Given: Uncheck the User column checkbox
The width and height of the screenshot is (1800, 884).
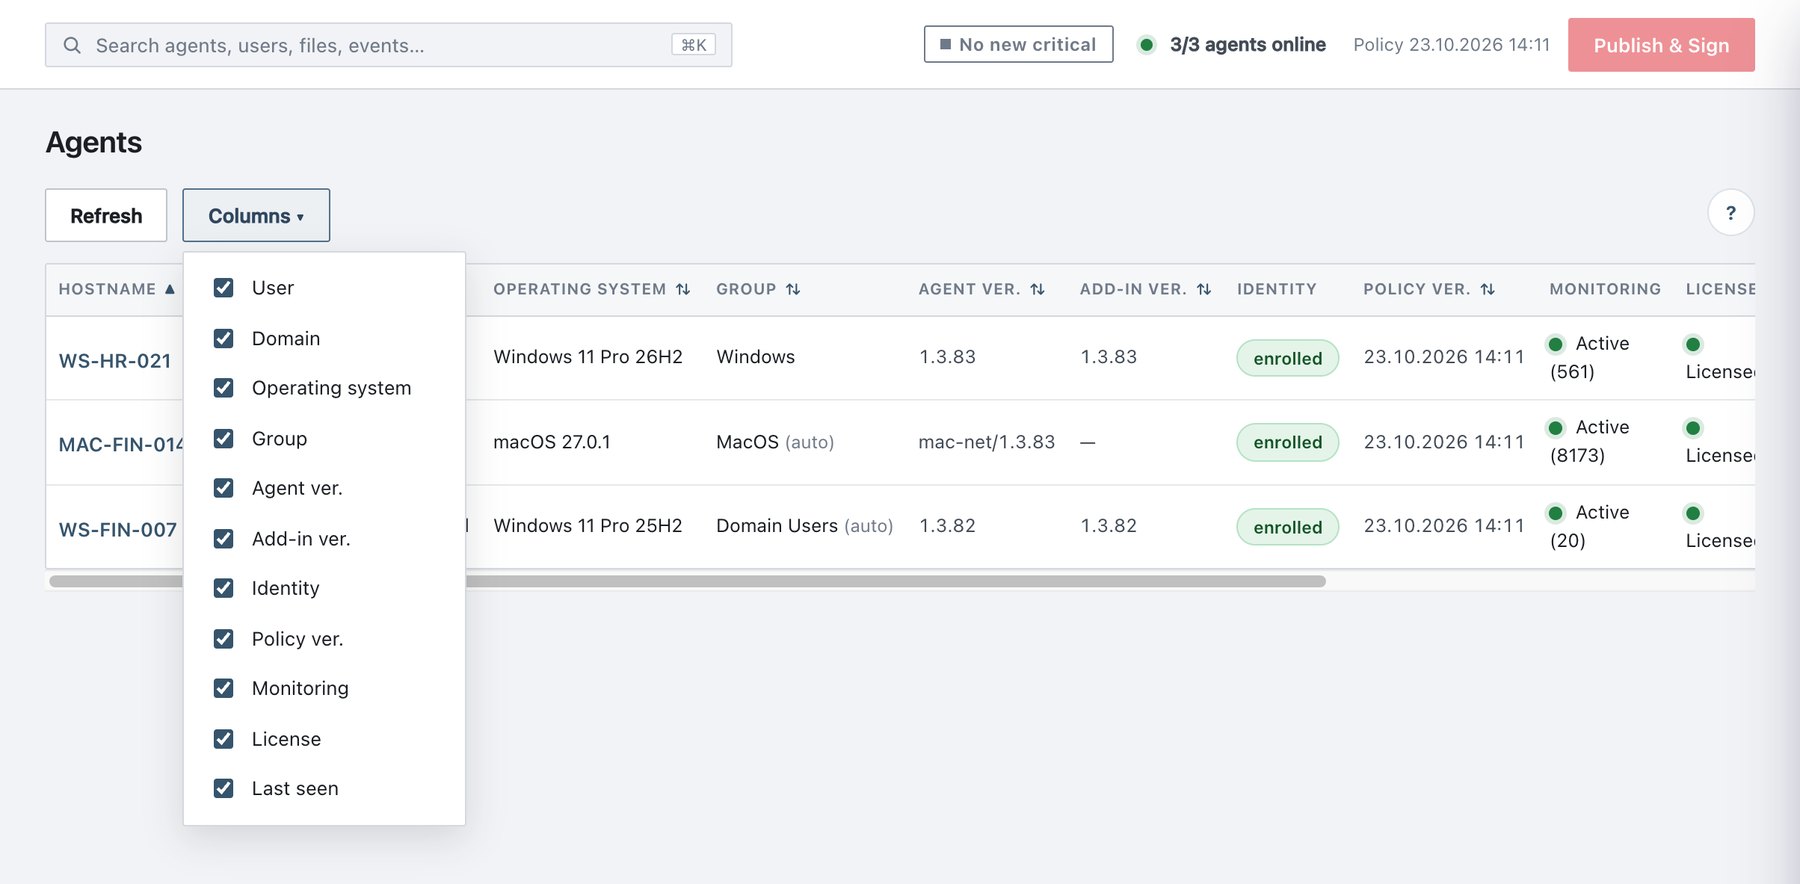Looking at the screenshot, I should [224, 288].
